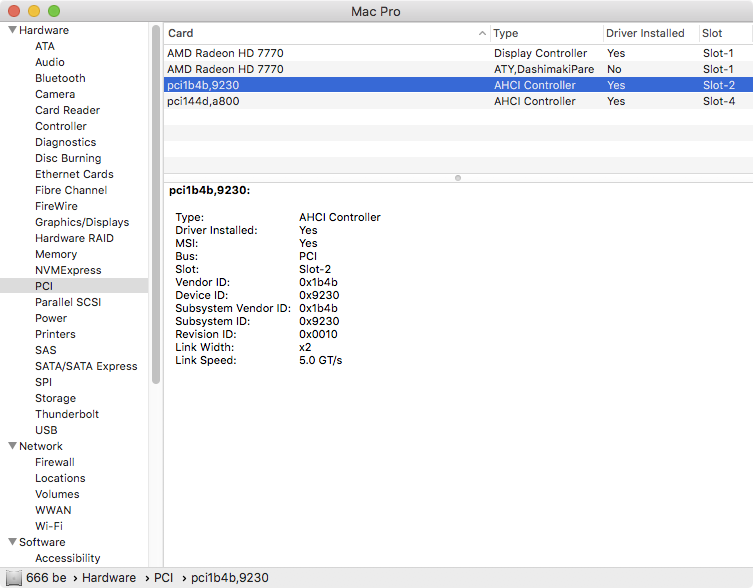Screen dimensions: 753x588
Task: Select Volumes under Network
Action: [57, 494]
